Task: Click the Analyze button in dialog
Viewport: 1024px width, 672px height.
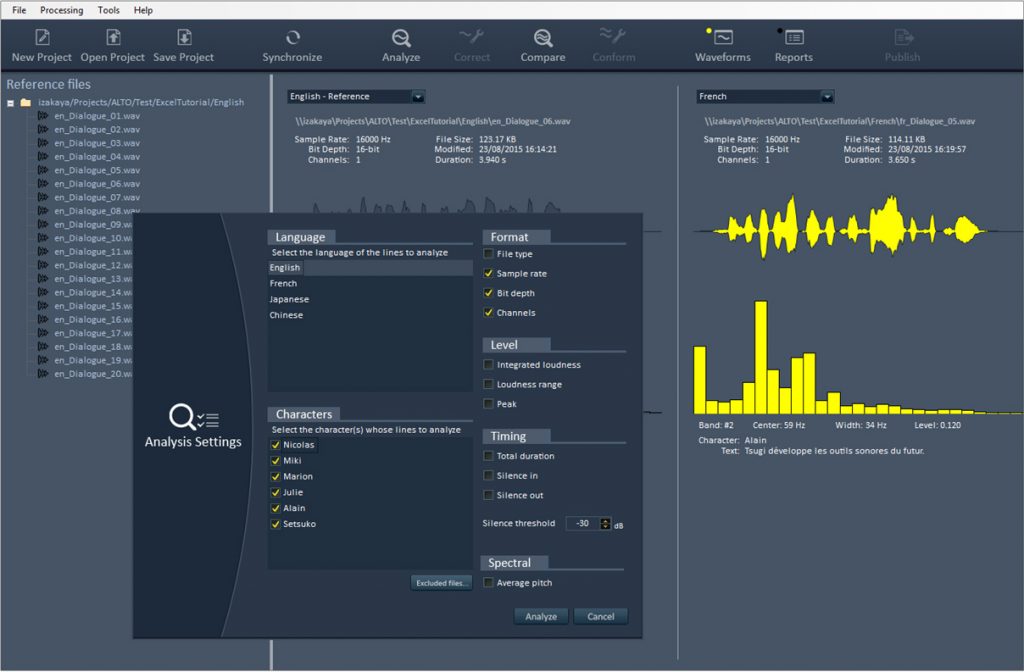Action: (x=541, y=616)
